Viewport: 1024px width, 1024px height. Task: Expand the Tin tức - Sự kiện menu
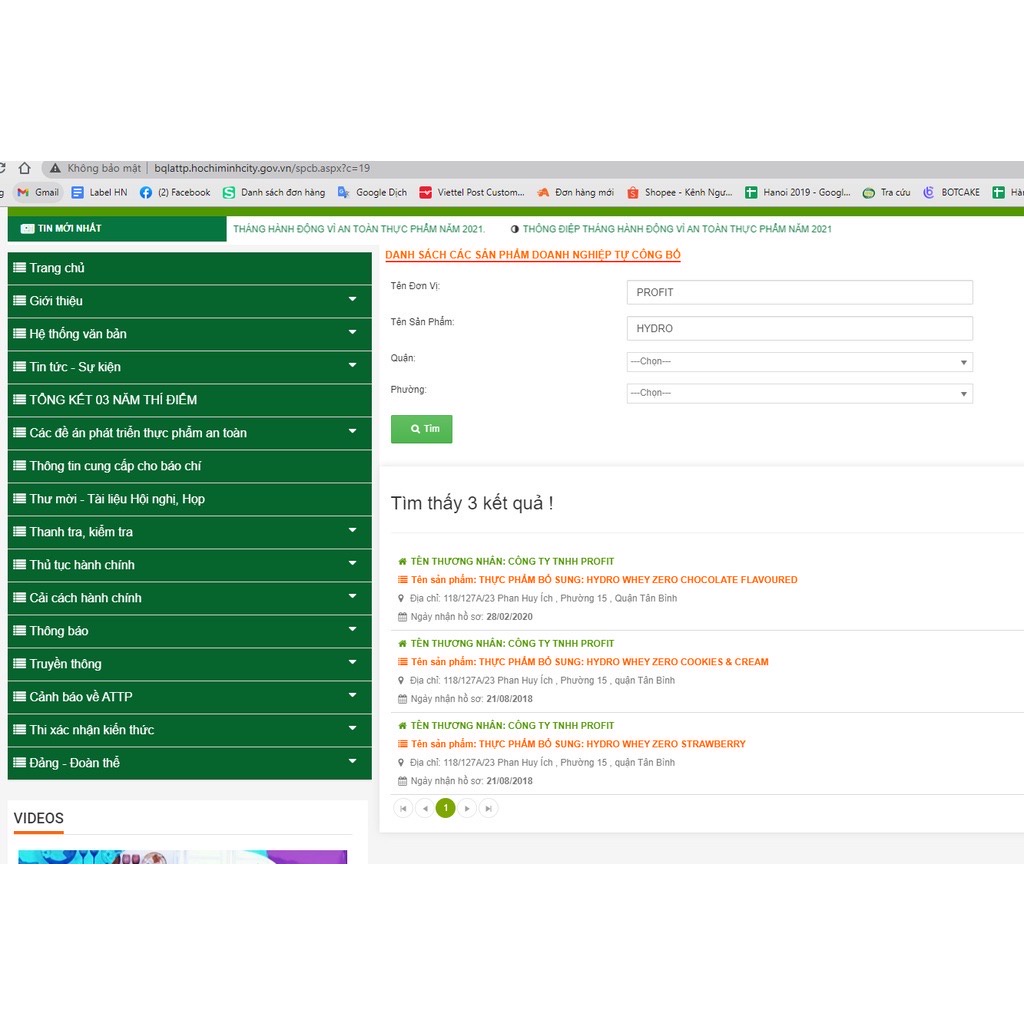click(189, 367)
